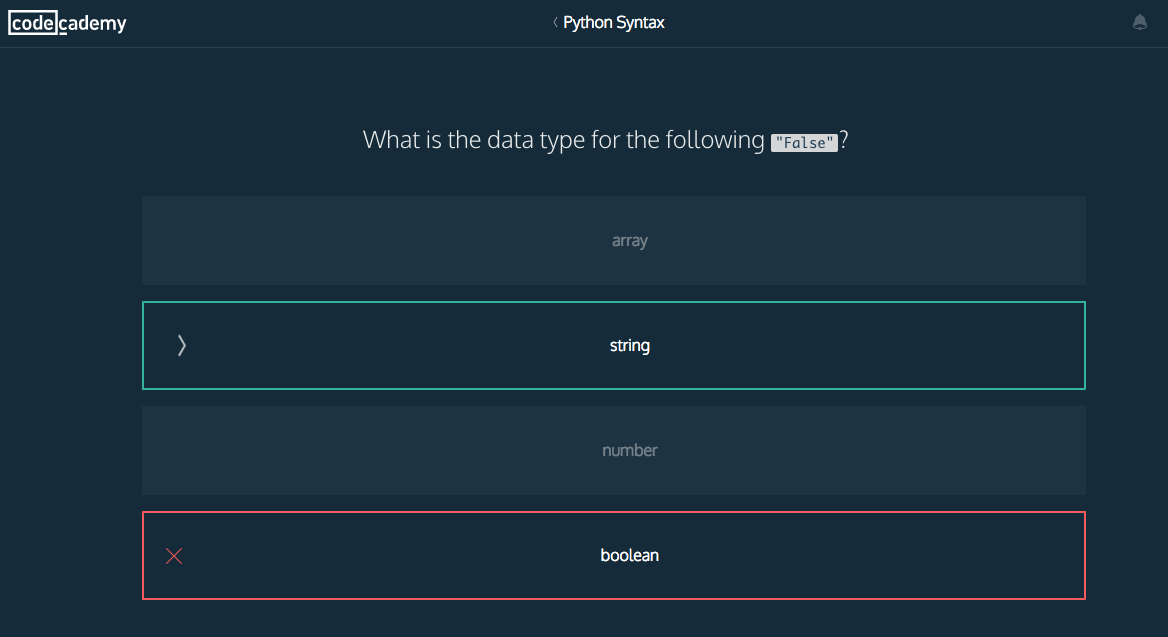
Task: Choose the array answer option
Action: coord(613,241)
